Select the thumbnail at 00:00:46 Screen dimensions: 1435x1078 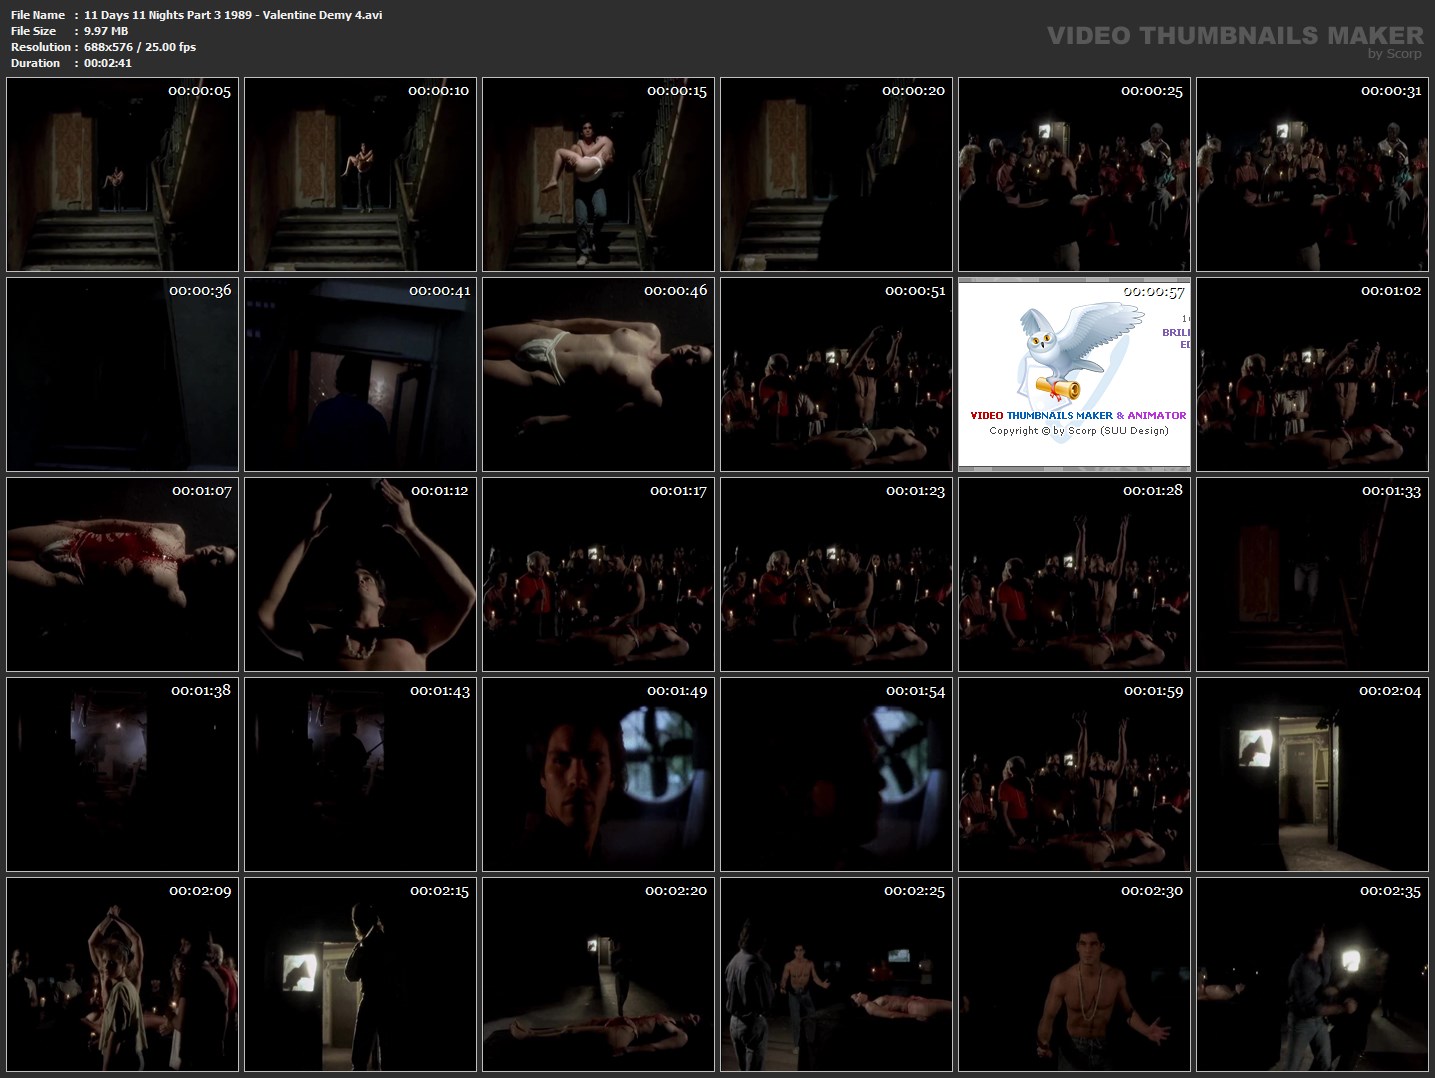point(598,374)
